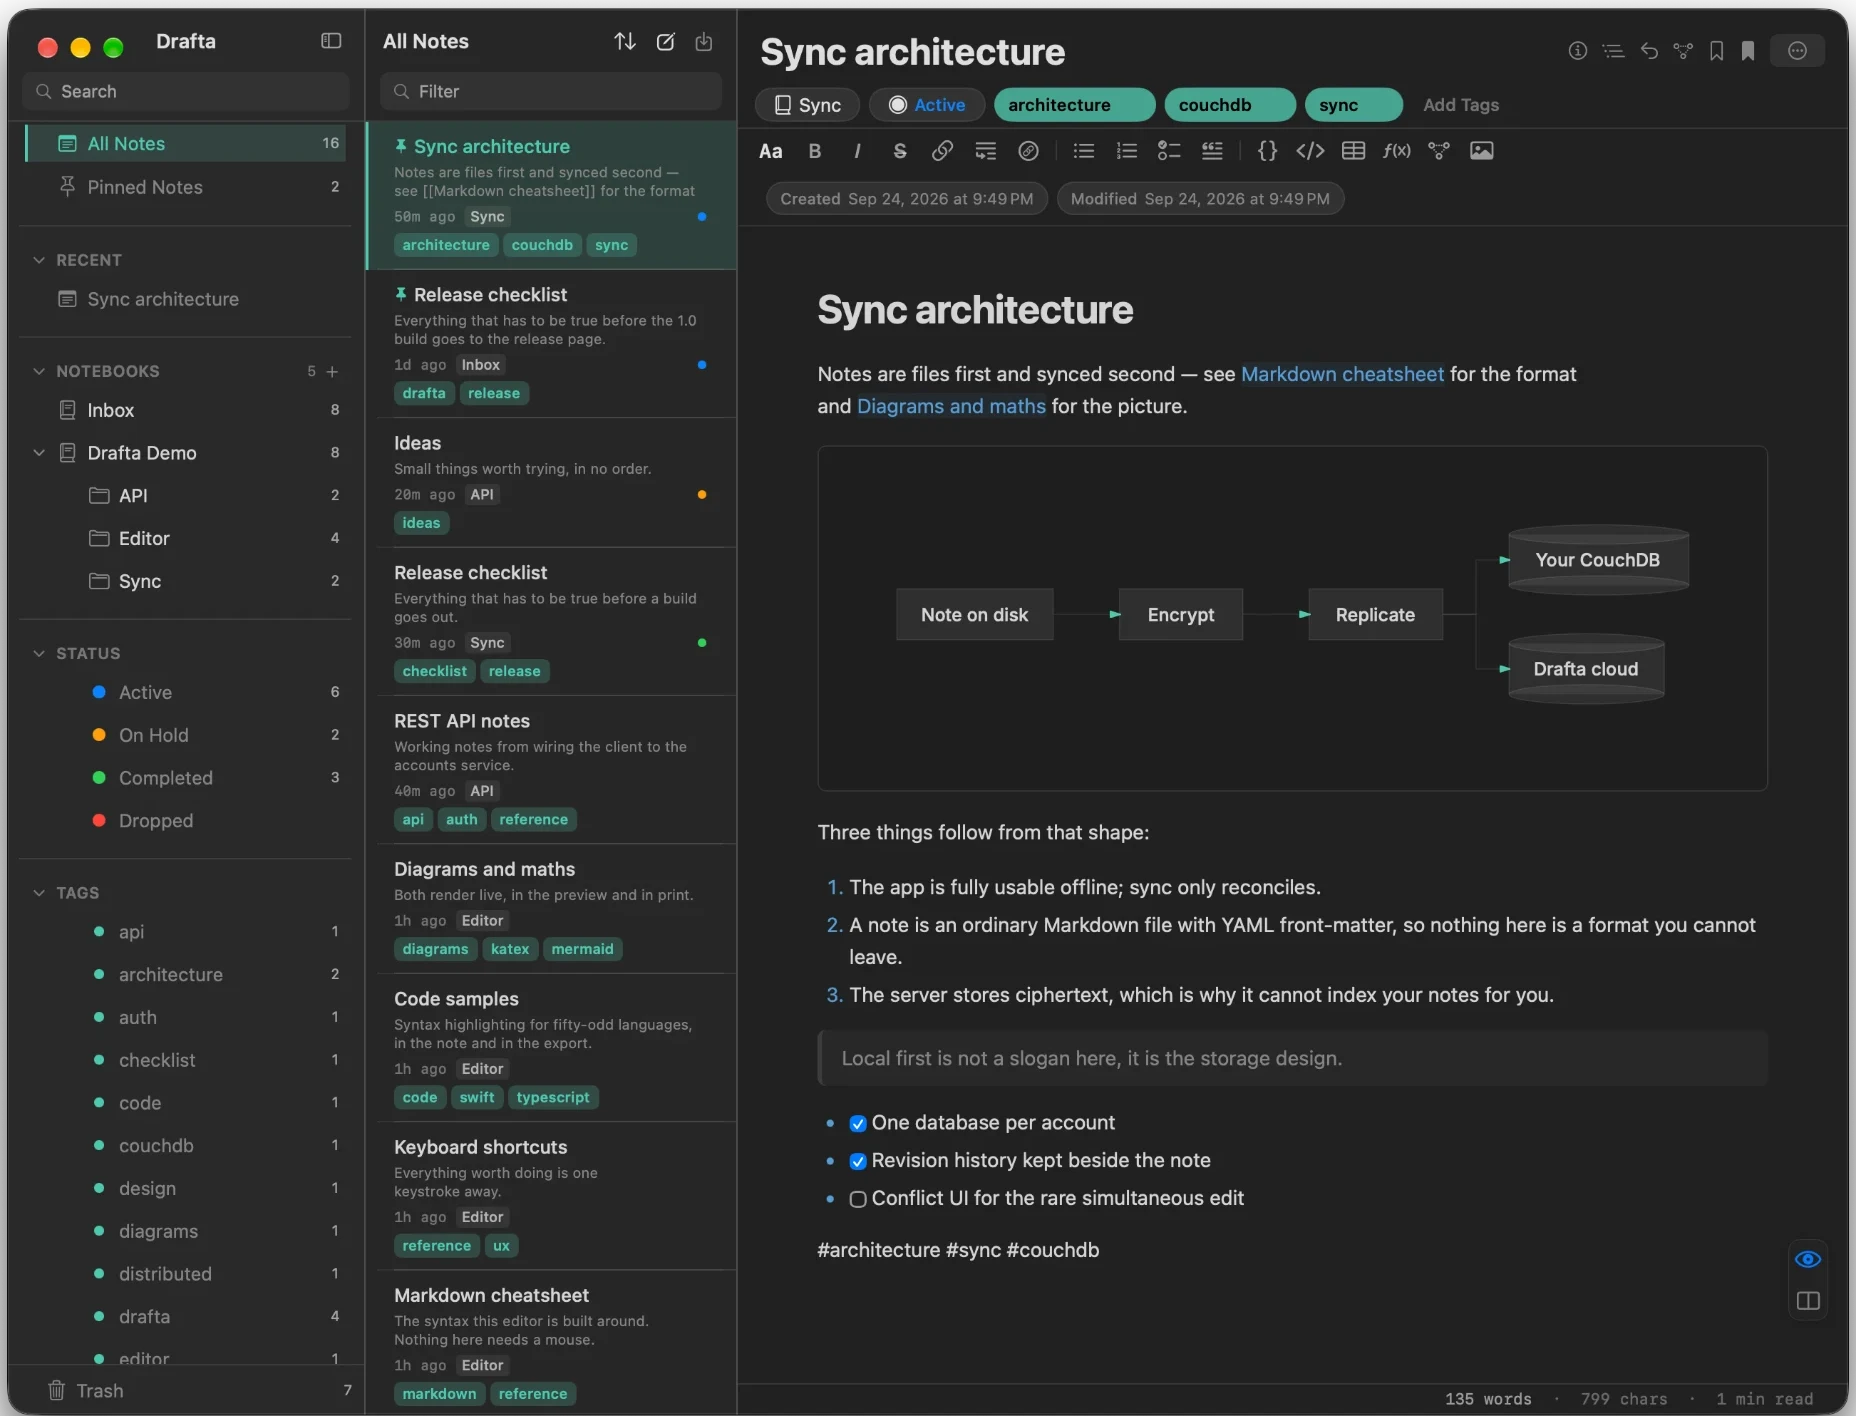This screenshot has width=1856, height=1416.
Task: Uncheck 'Revision history kept beside the note'
Action: [x=857, y=1161]
